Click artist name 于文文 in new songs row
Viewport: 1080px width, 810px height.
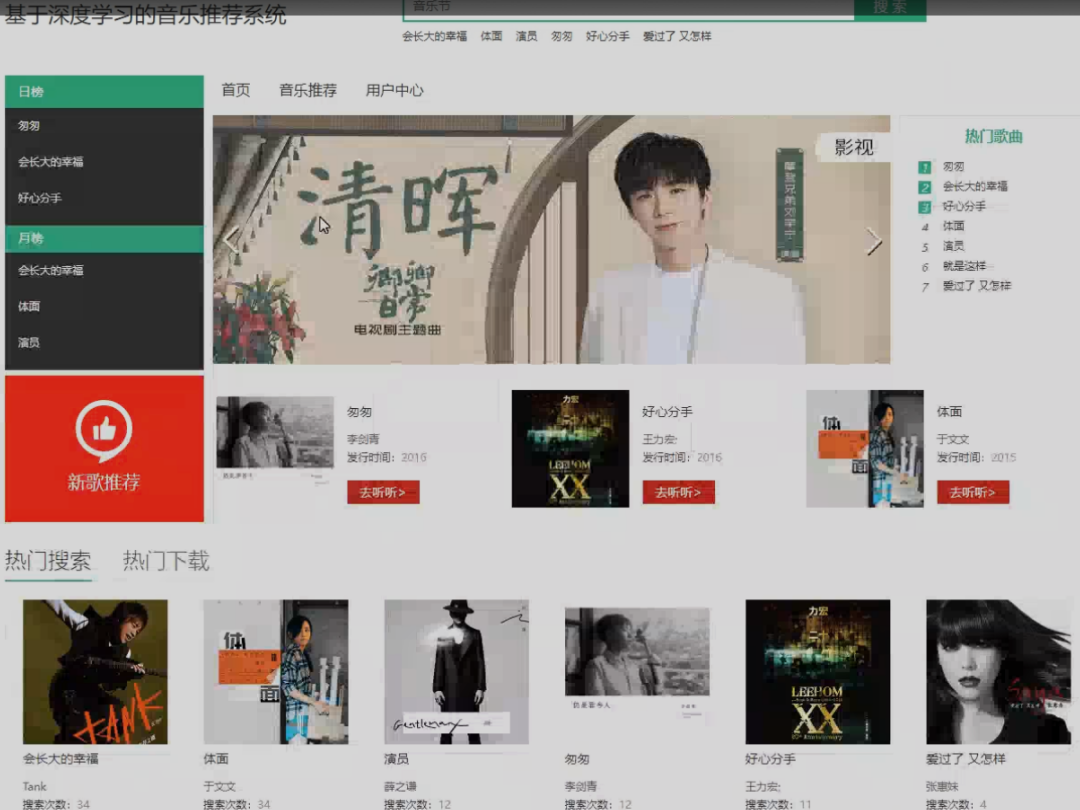click(x=953, y=439)
